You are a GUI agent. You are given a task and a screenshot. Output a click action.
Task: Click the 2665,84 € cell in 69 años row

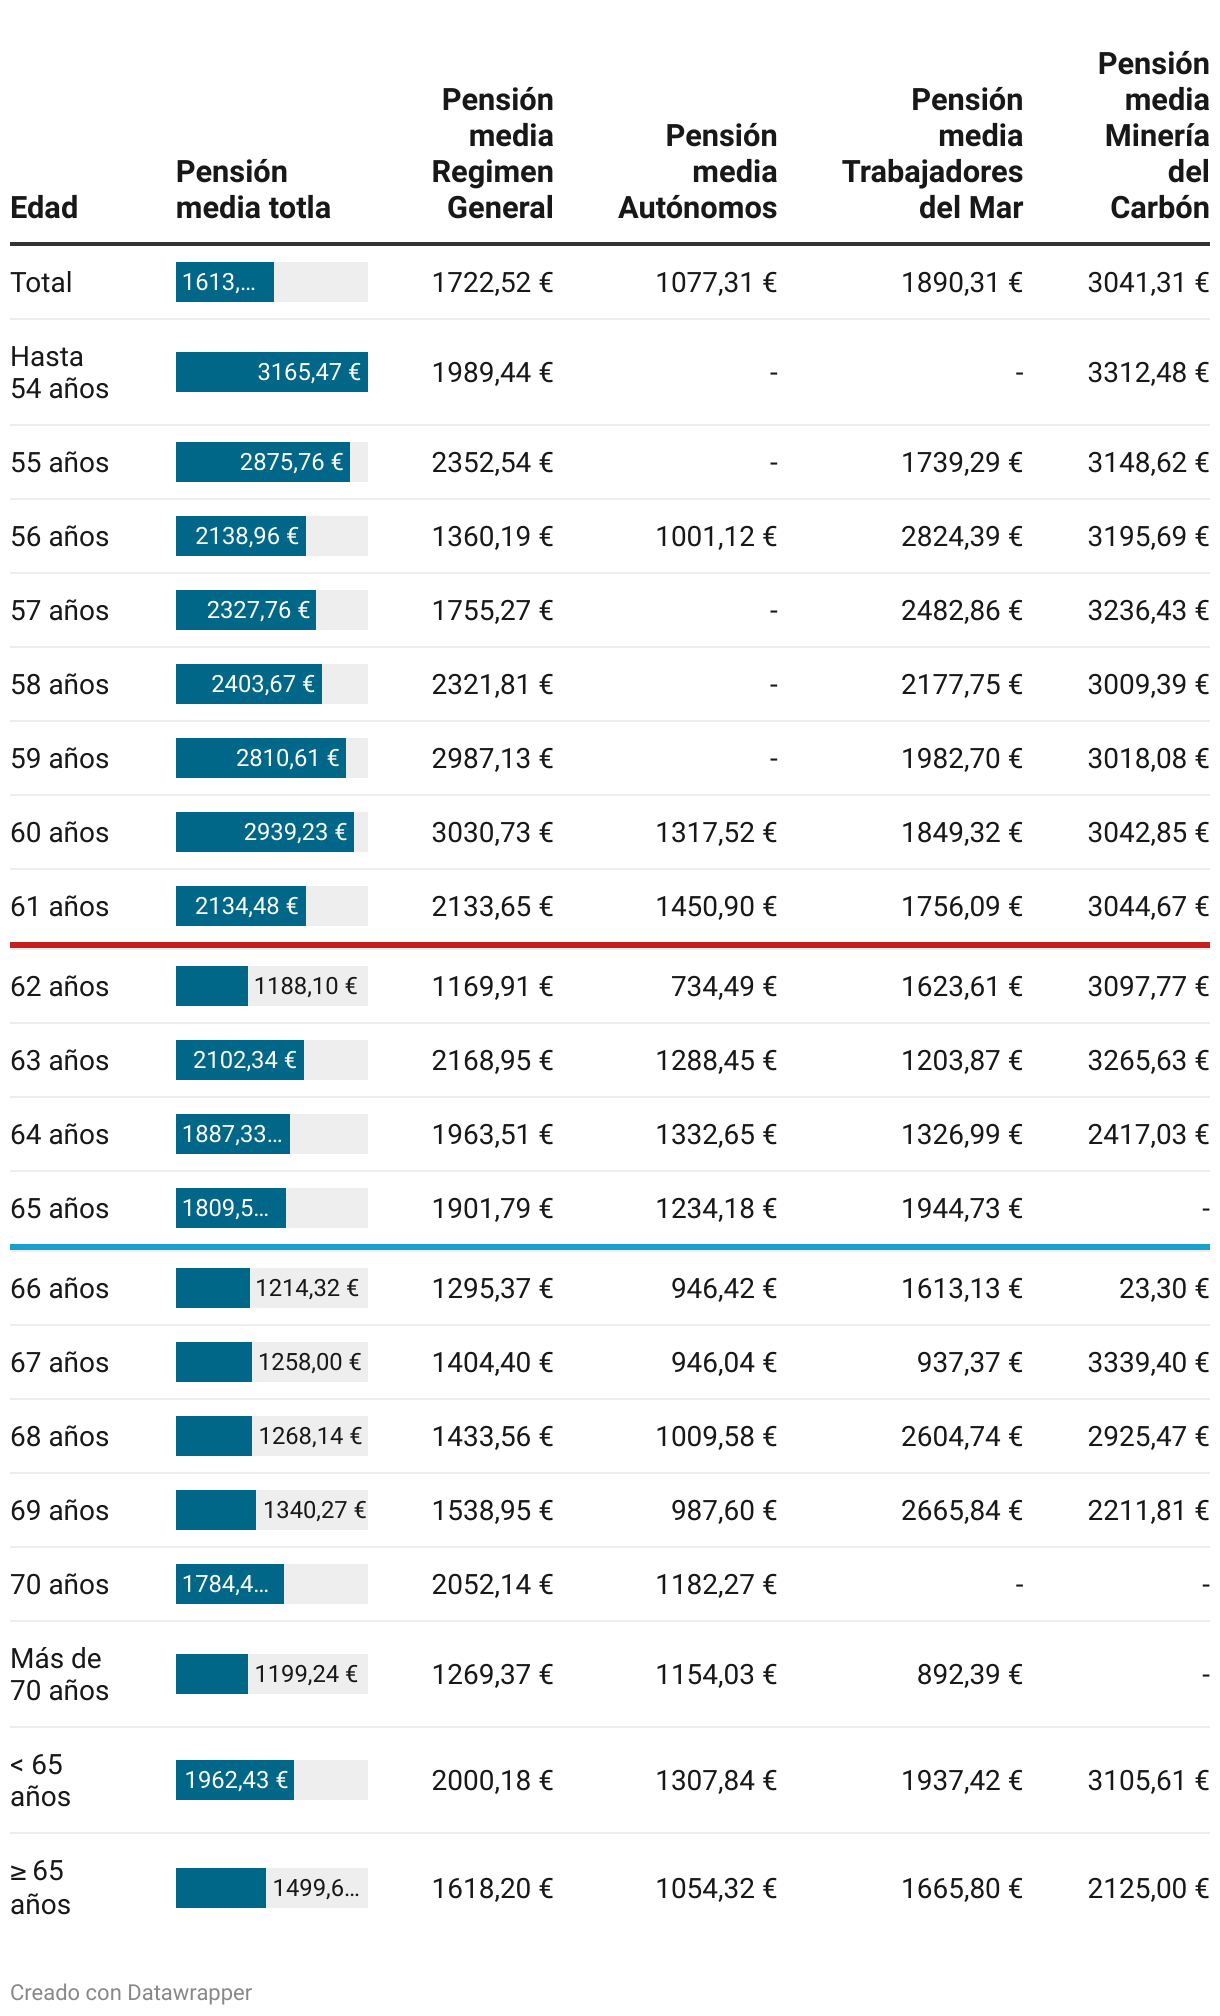tap(961, 1510)
